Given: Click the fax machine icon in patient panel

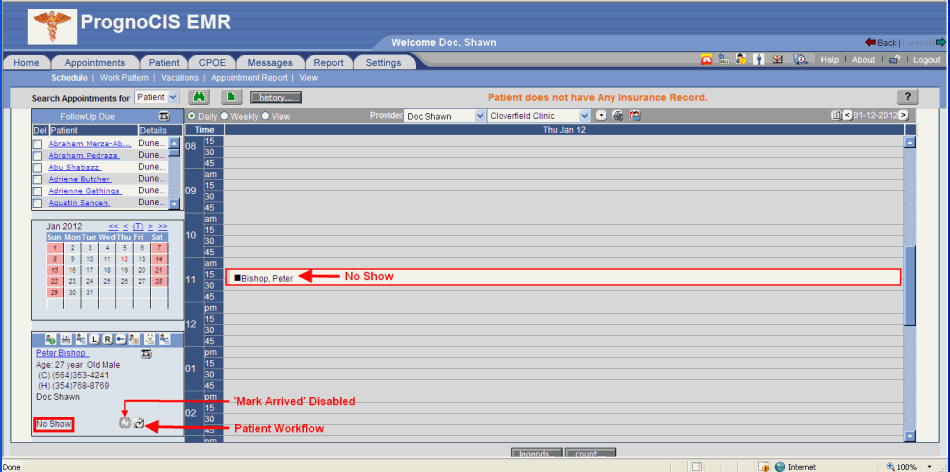Looking at the screenshot, I should (67, 339).
